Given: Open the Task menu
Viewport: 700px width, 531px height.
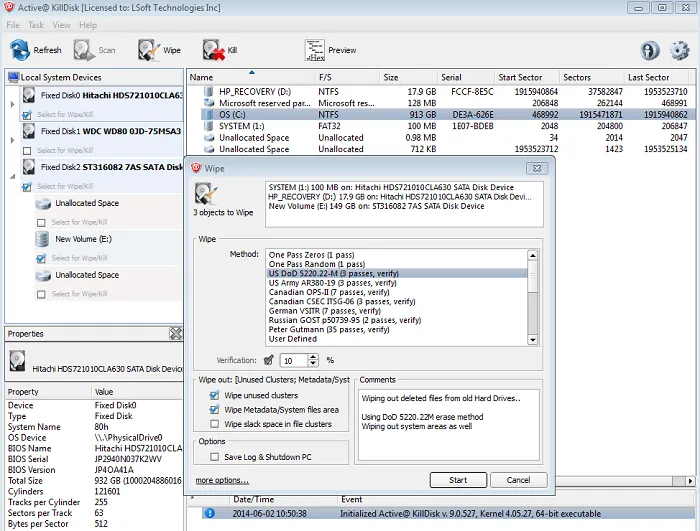Looking at the screenshot, I should [x=36, y=24].
